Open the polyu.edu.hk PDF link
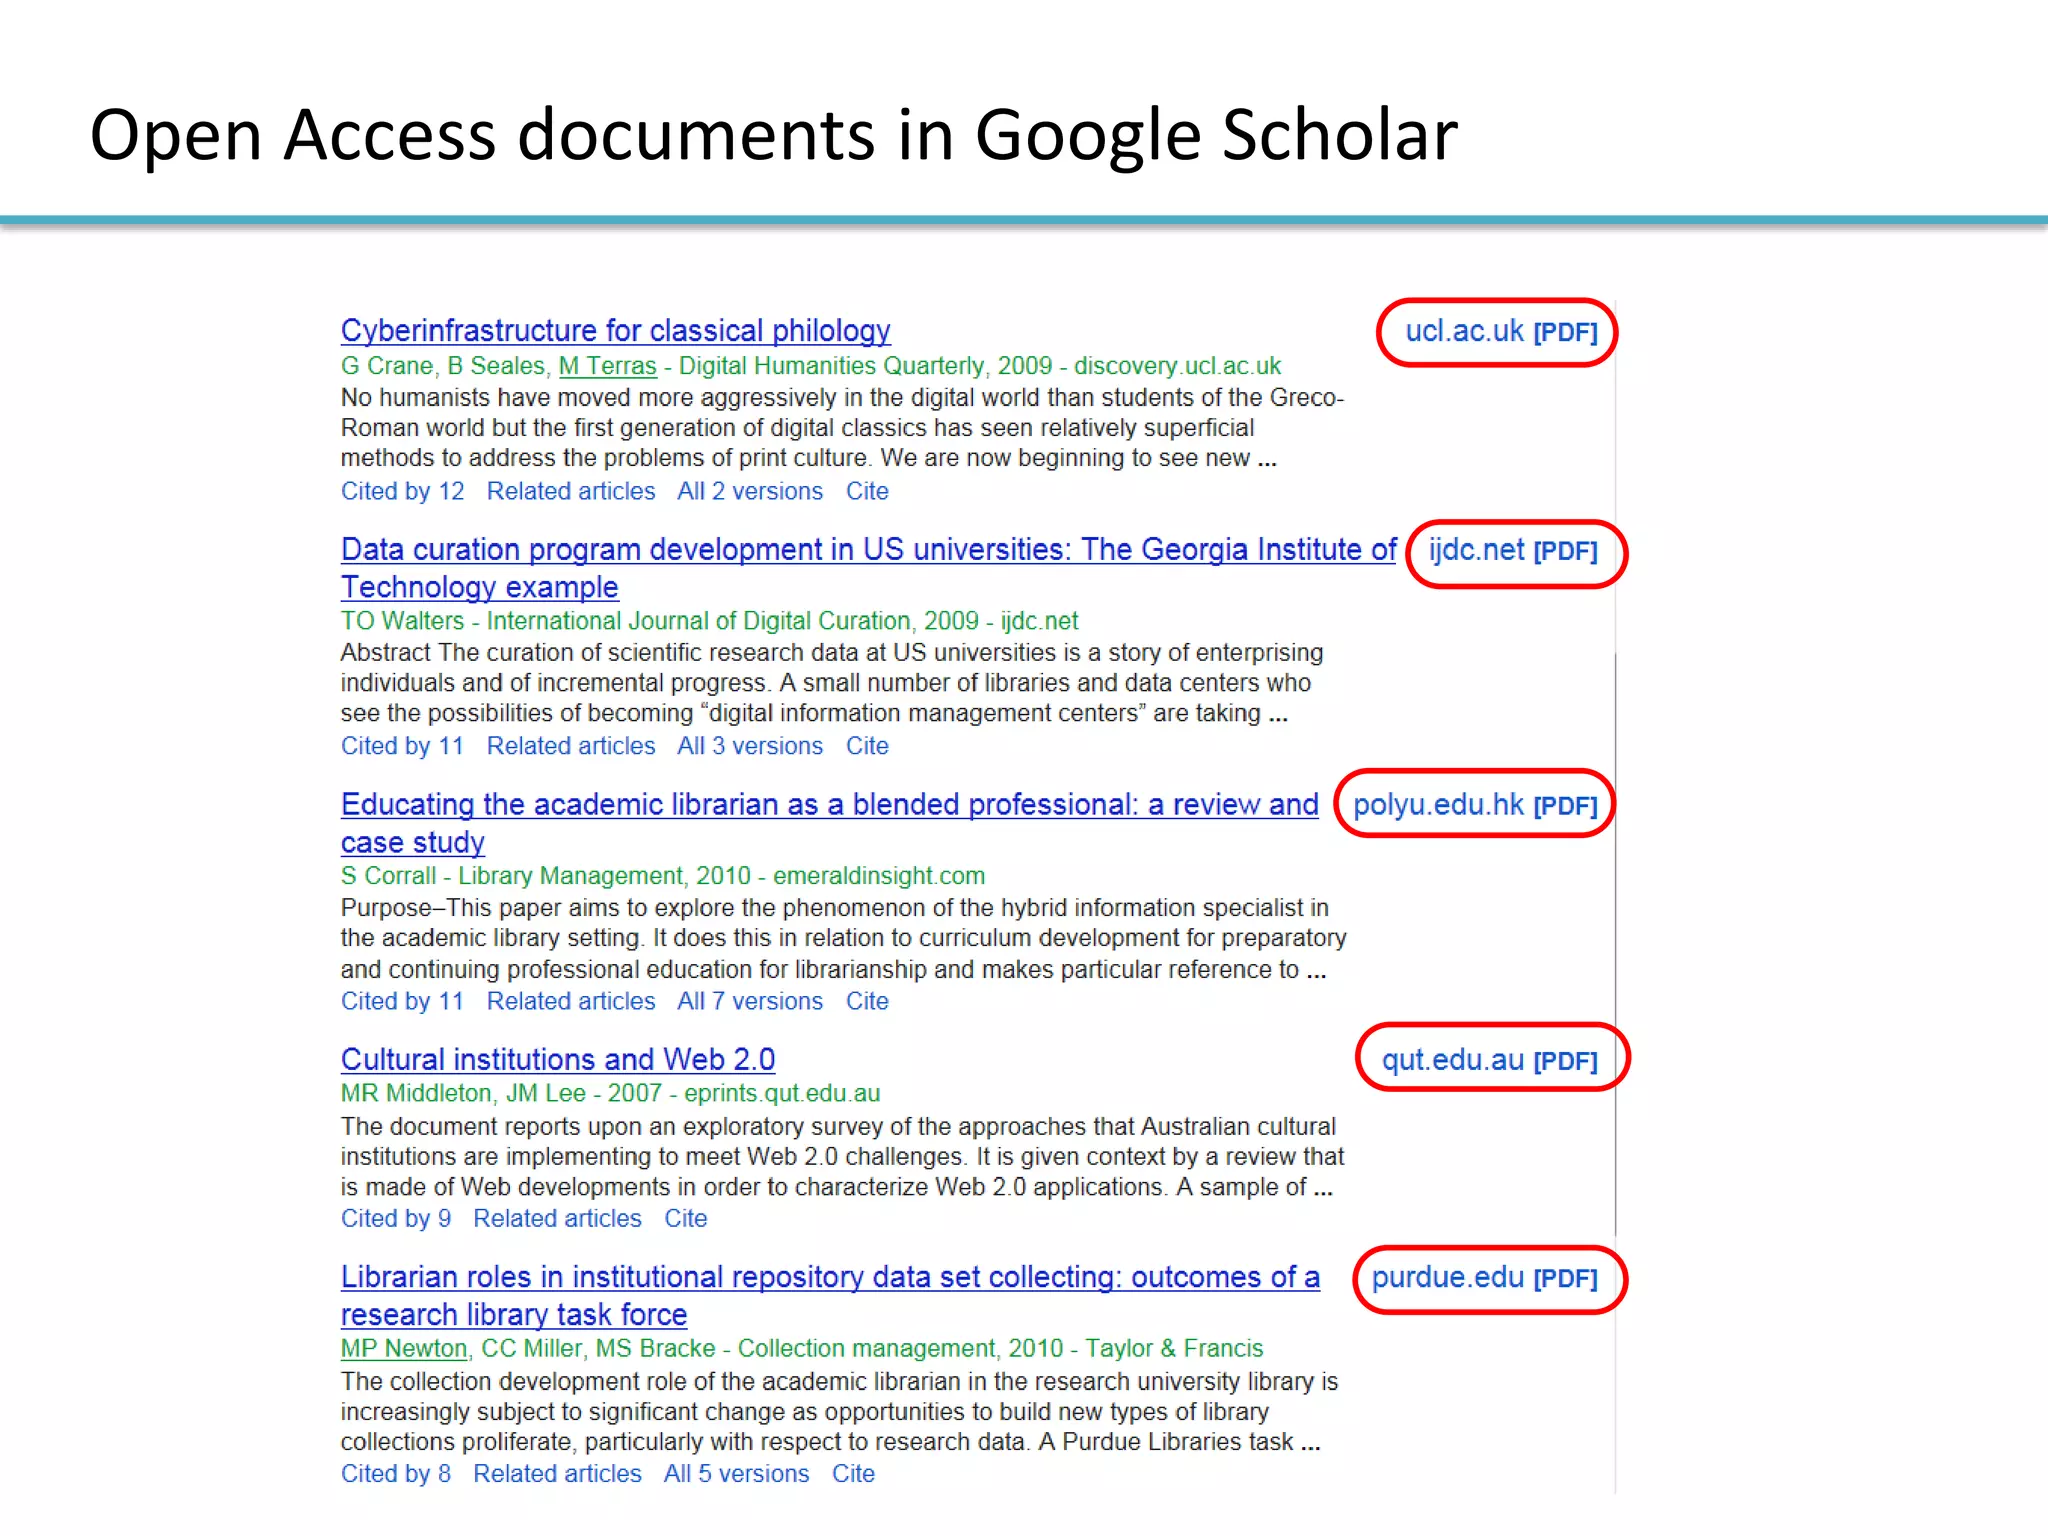The width and height of the screenshot is (2048, 1536). [x=1475, y=806]
